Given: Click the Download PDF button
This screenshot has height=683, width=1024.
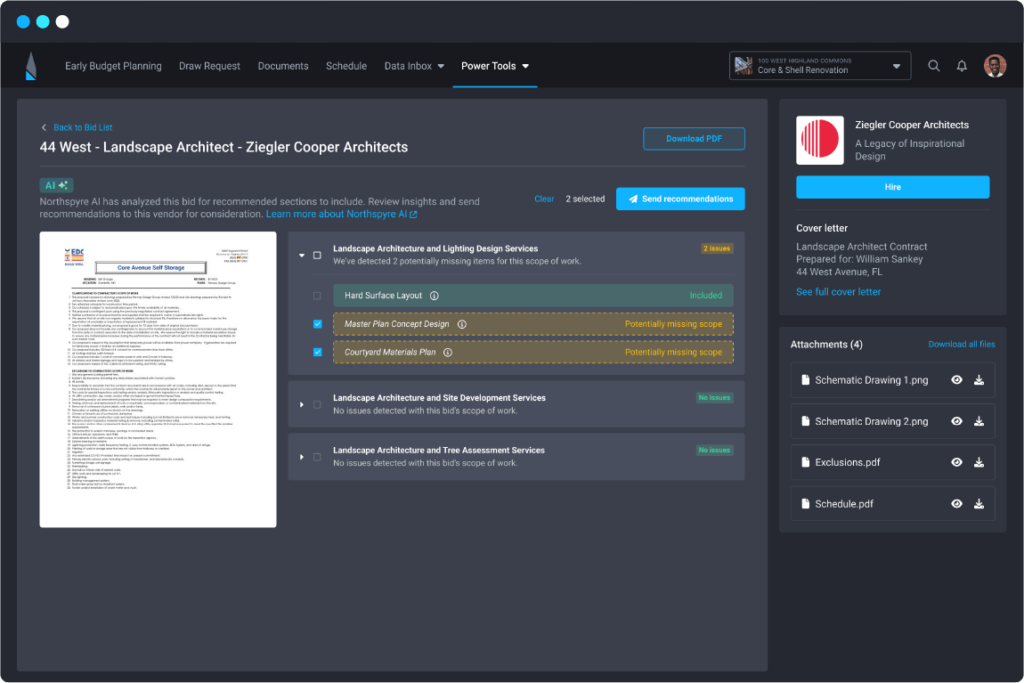Looking at the screenshot, I should tap(694, 138).
